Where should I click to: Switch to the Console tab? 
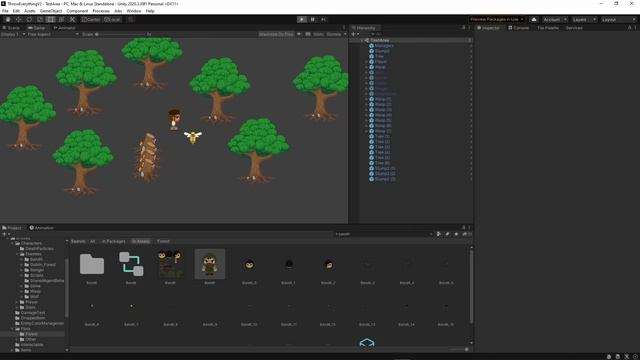pos(518,28)
